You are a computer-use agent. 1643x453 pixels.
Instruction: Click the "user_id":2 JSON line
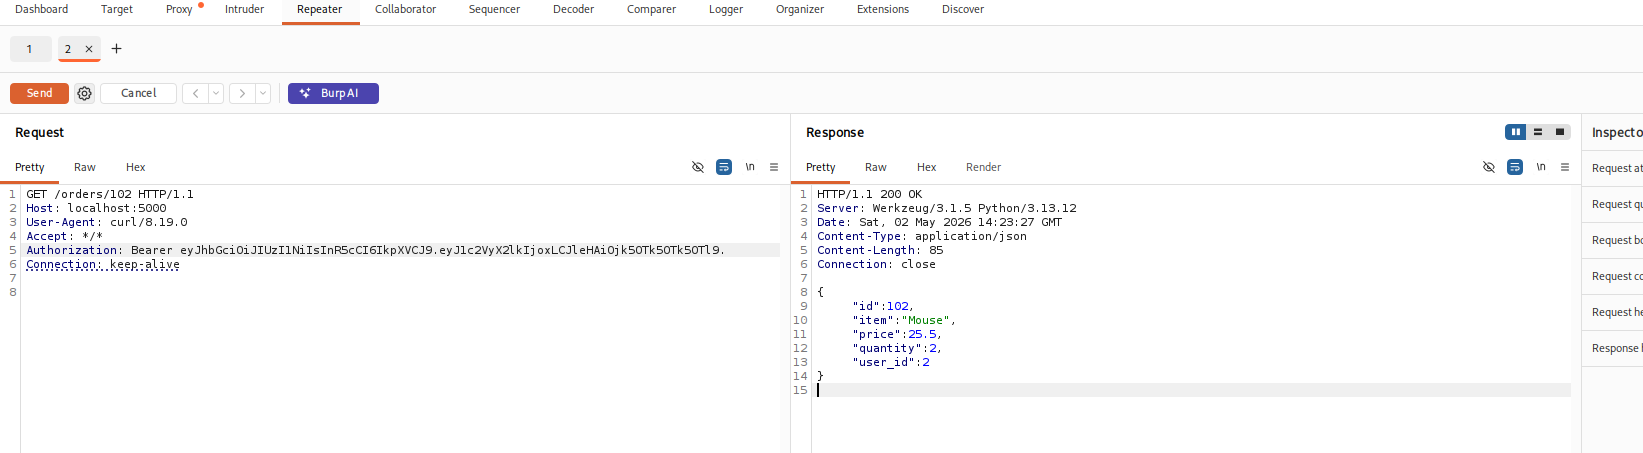(891, 362)
